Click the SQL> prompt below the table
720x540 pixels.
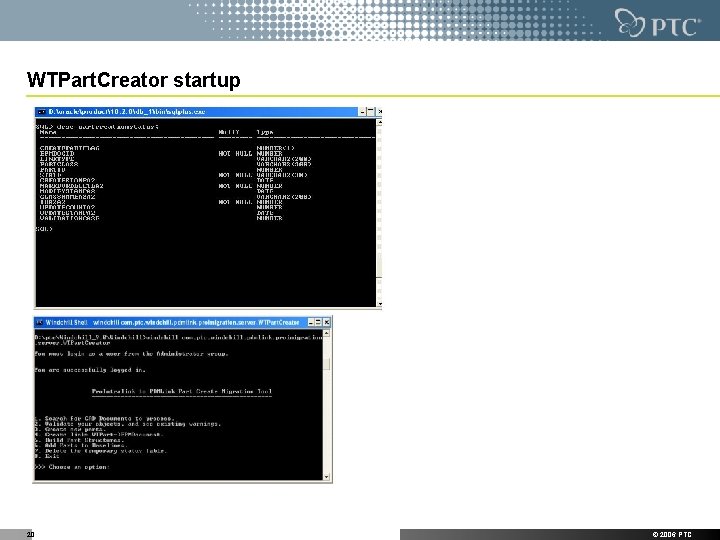44,229
